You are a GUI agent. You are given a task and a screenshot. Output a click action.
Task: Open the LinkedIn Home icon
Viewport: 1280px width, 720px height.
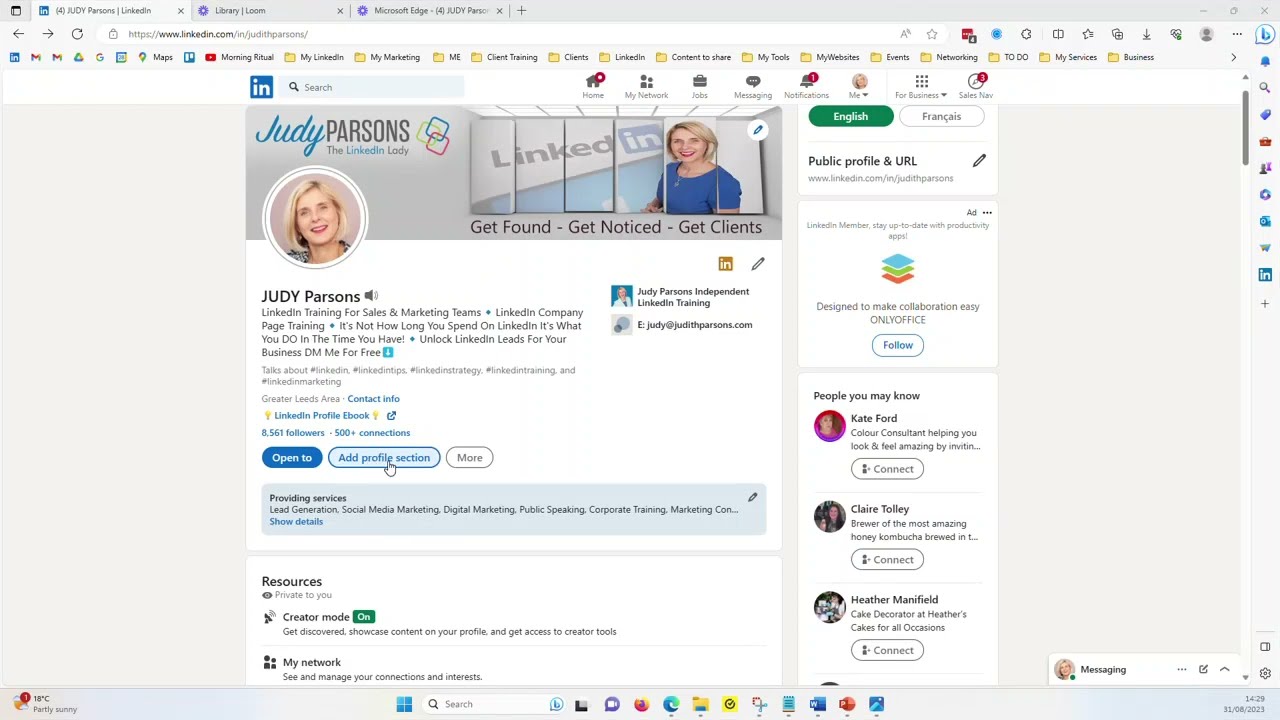(x=593, y=86)
